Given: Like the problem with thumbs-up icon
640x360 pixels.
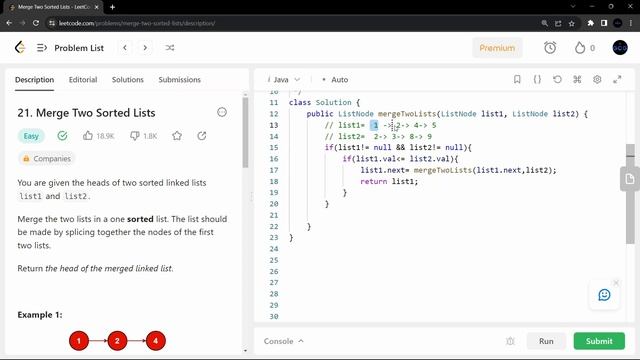Looking at the screenshot, I should pos(88,136).
